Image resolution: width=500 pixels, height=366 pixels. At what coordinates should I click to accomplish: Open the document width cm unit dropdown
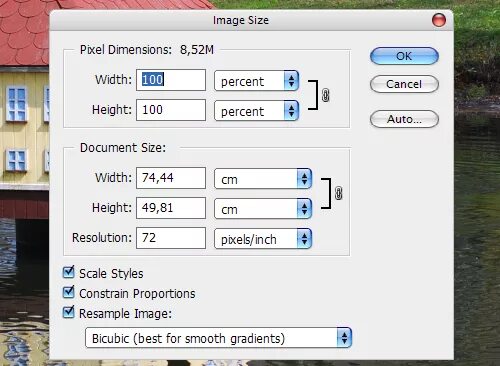[263, 179]
